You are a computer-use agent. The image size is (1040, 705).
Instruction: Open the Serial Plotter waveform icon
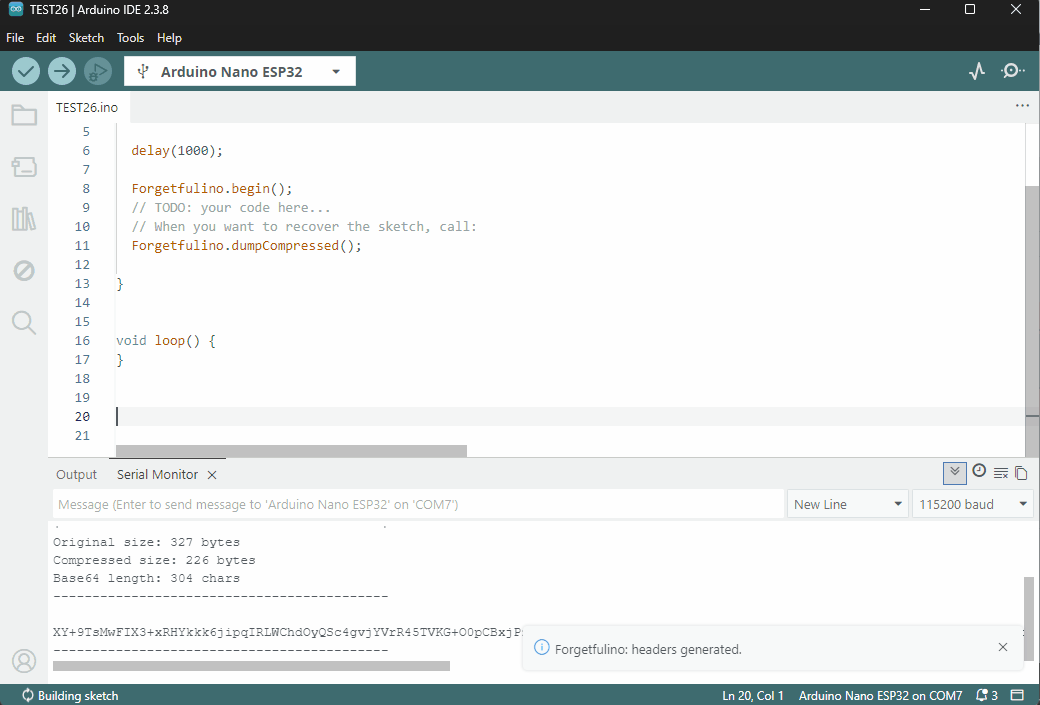[977, 71]
